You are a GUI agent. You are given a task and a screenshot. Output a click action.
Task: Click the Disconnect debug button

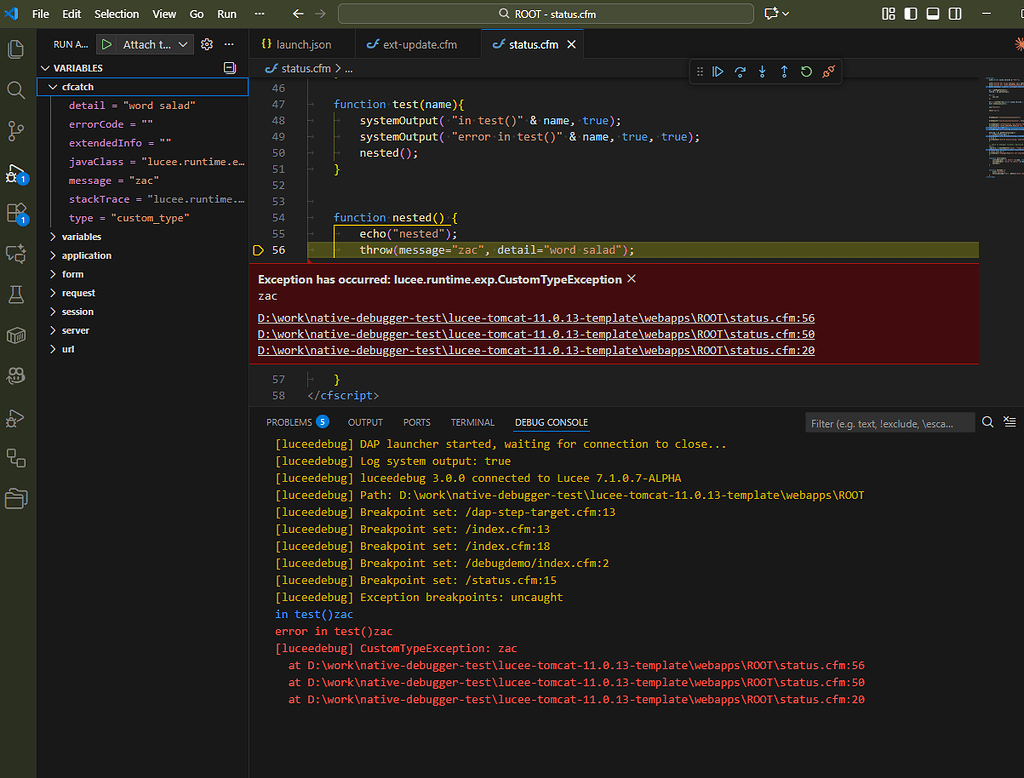click(829, 72)
